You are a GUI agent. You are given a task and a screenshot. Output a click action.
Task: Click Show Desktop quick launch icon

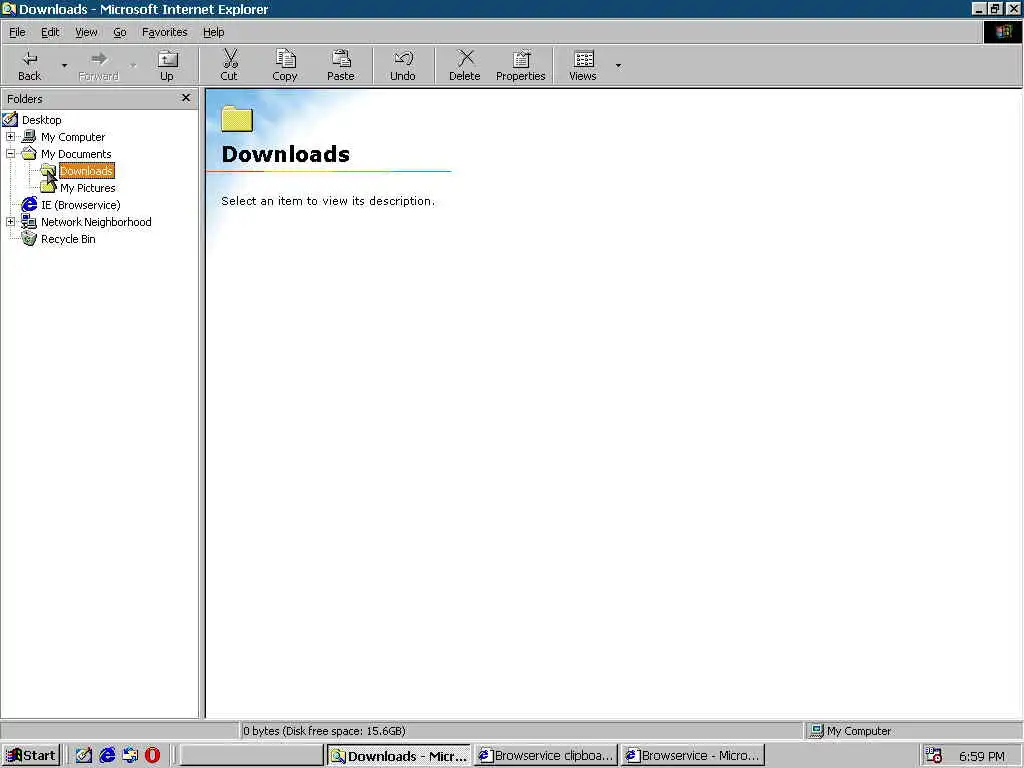pos(84,756)
